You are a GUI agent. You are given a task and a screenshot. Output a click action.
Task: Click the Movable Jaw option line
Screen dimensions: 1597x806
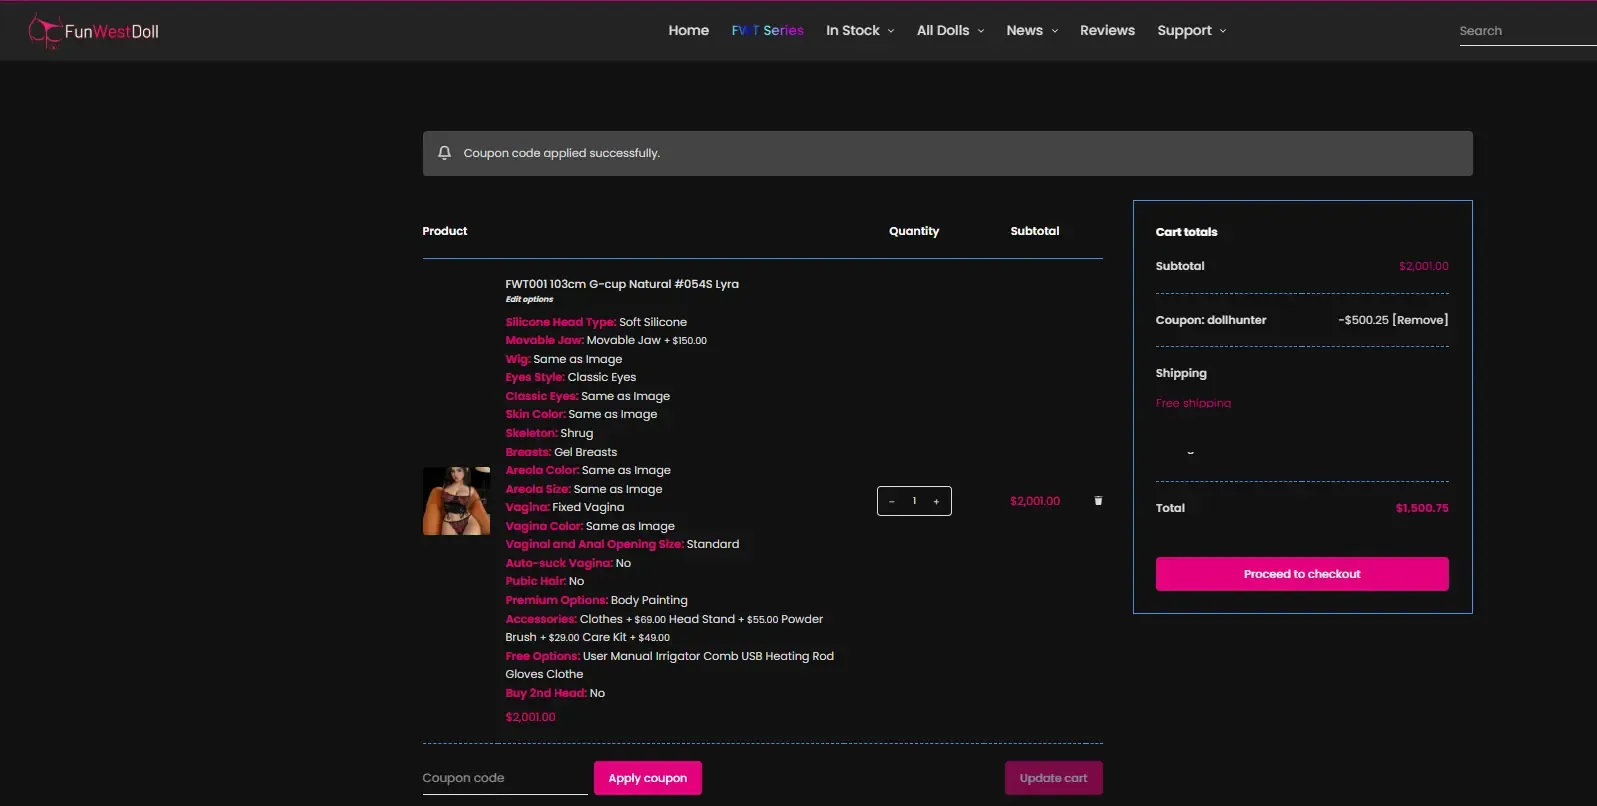pos(606,340)
